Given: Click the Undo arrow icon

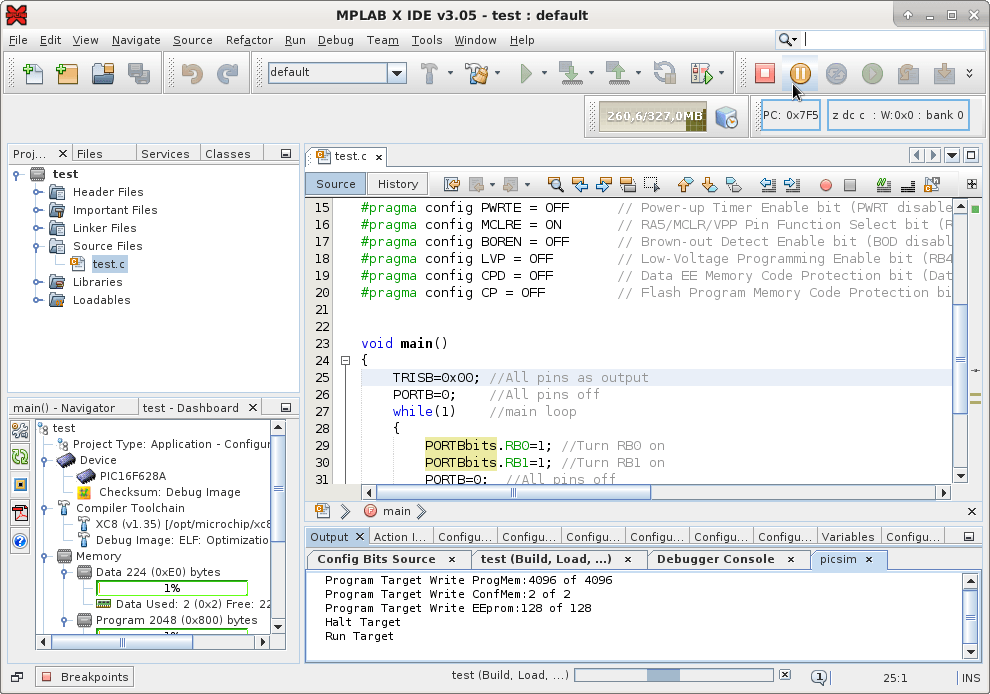Looking at the screenshot, I should (x=192, y=73).
